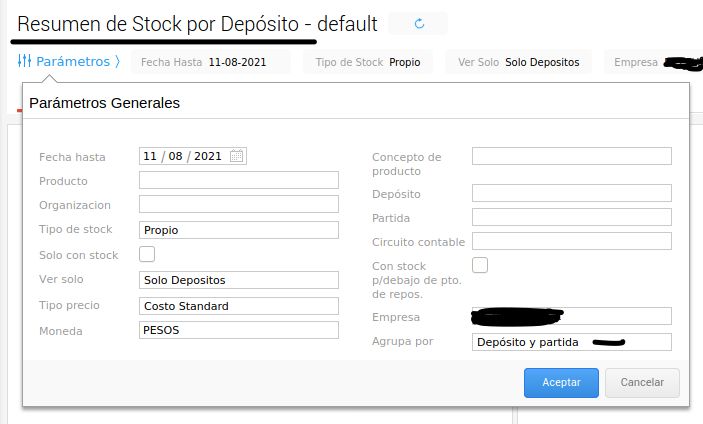
Task: Click the Producto input field
Action: pos(239,180)
